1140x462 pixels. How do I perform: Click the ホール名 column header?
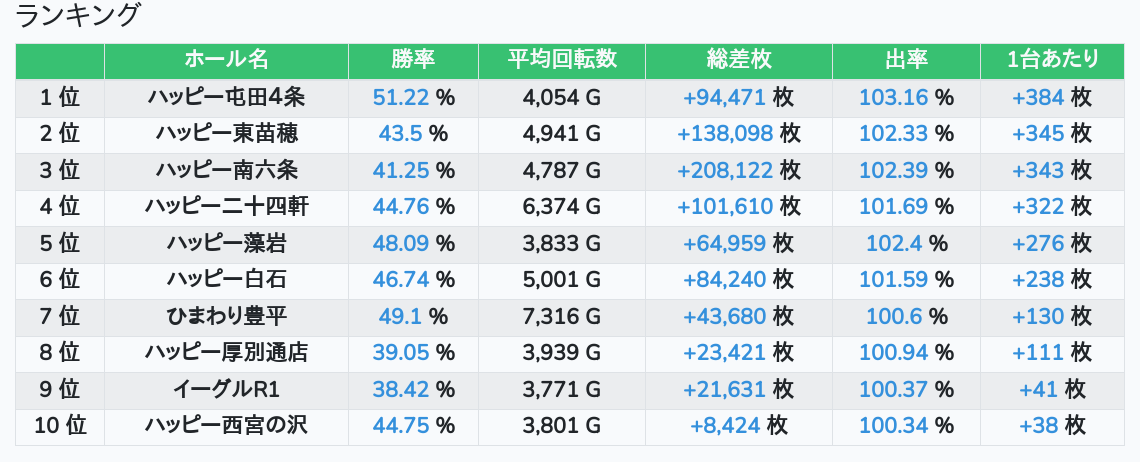pos(226,60)
